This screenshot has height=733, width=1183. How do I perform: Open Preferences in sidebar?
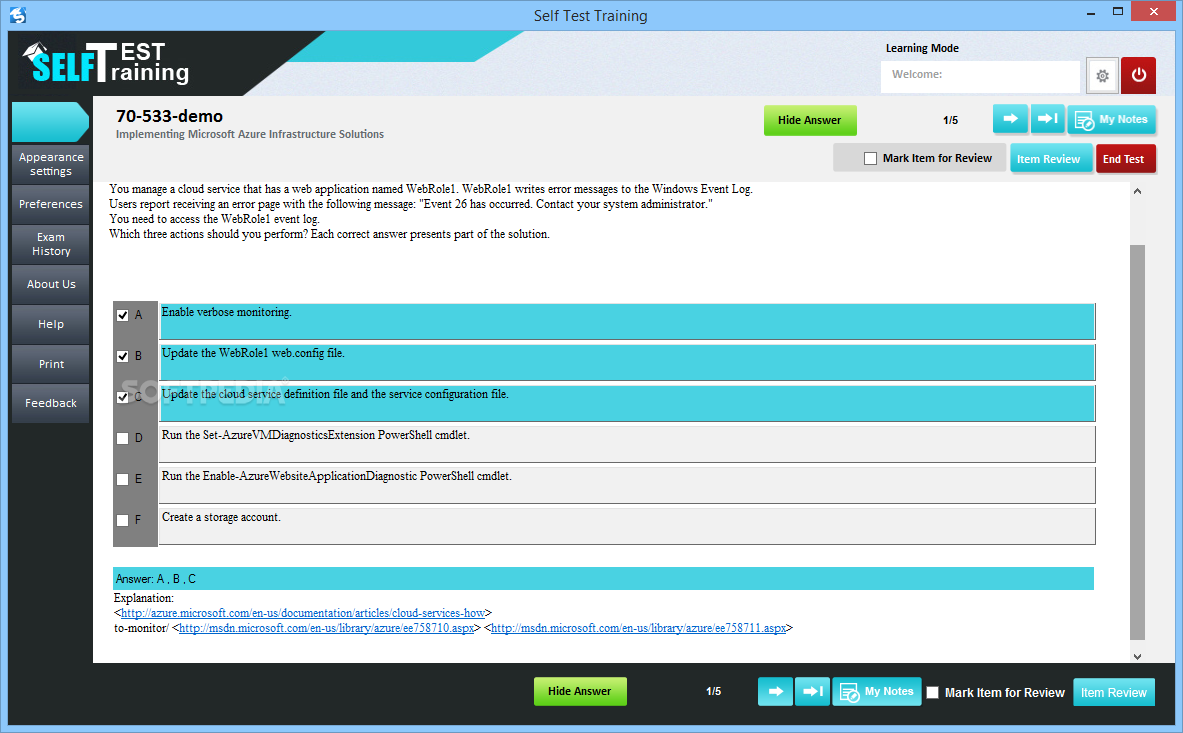pyautogui.click(x=51, y=204)
